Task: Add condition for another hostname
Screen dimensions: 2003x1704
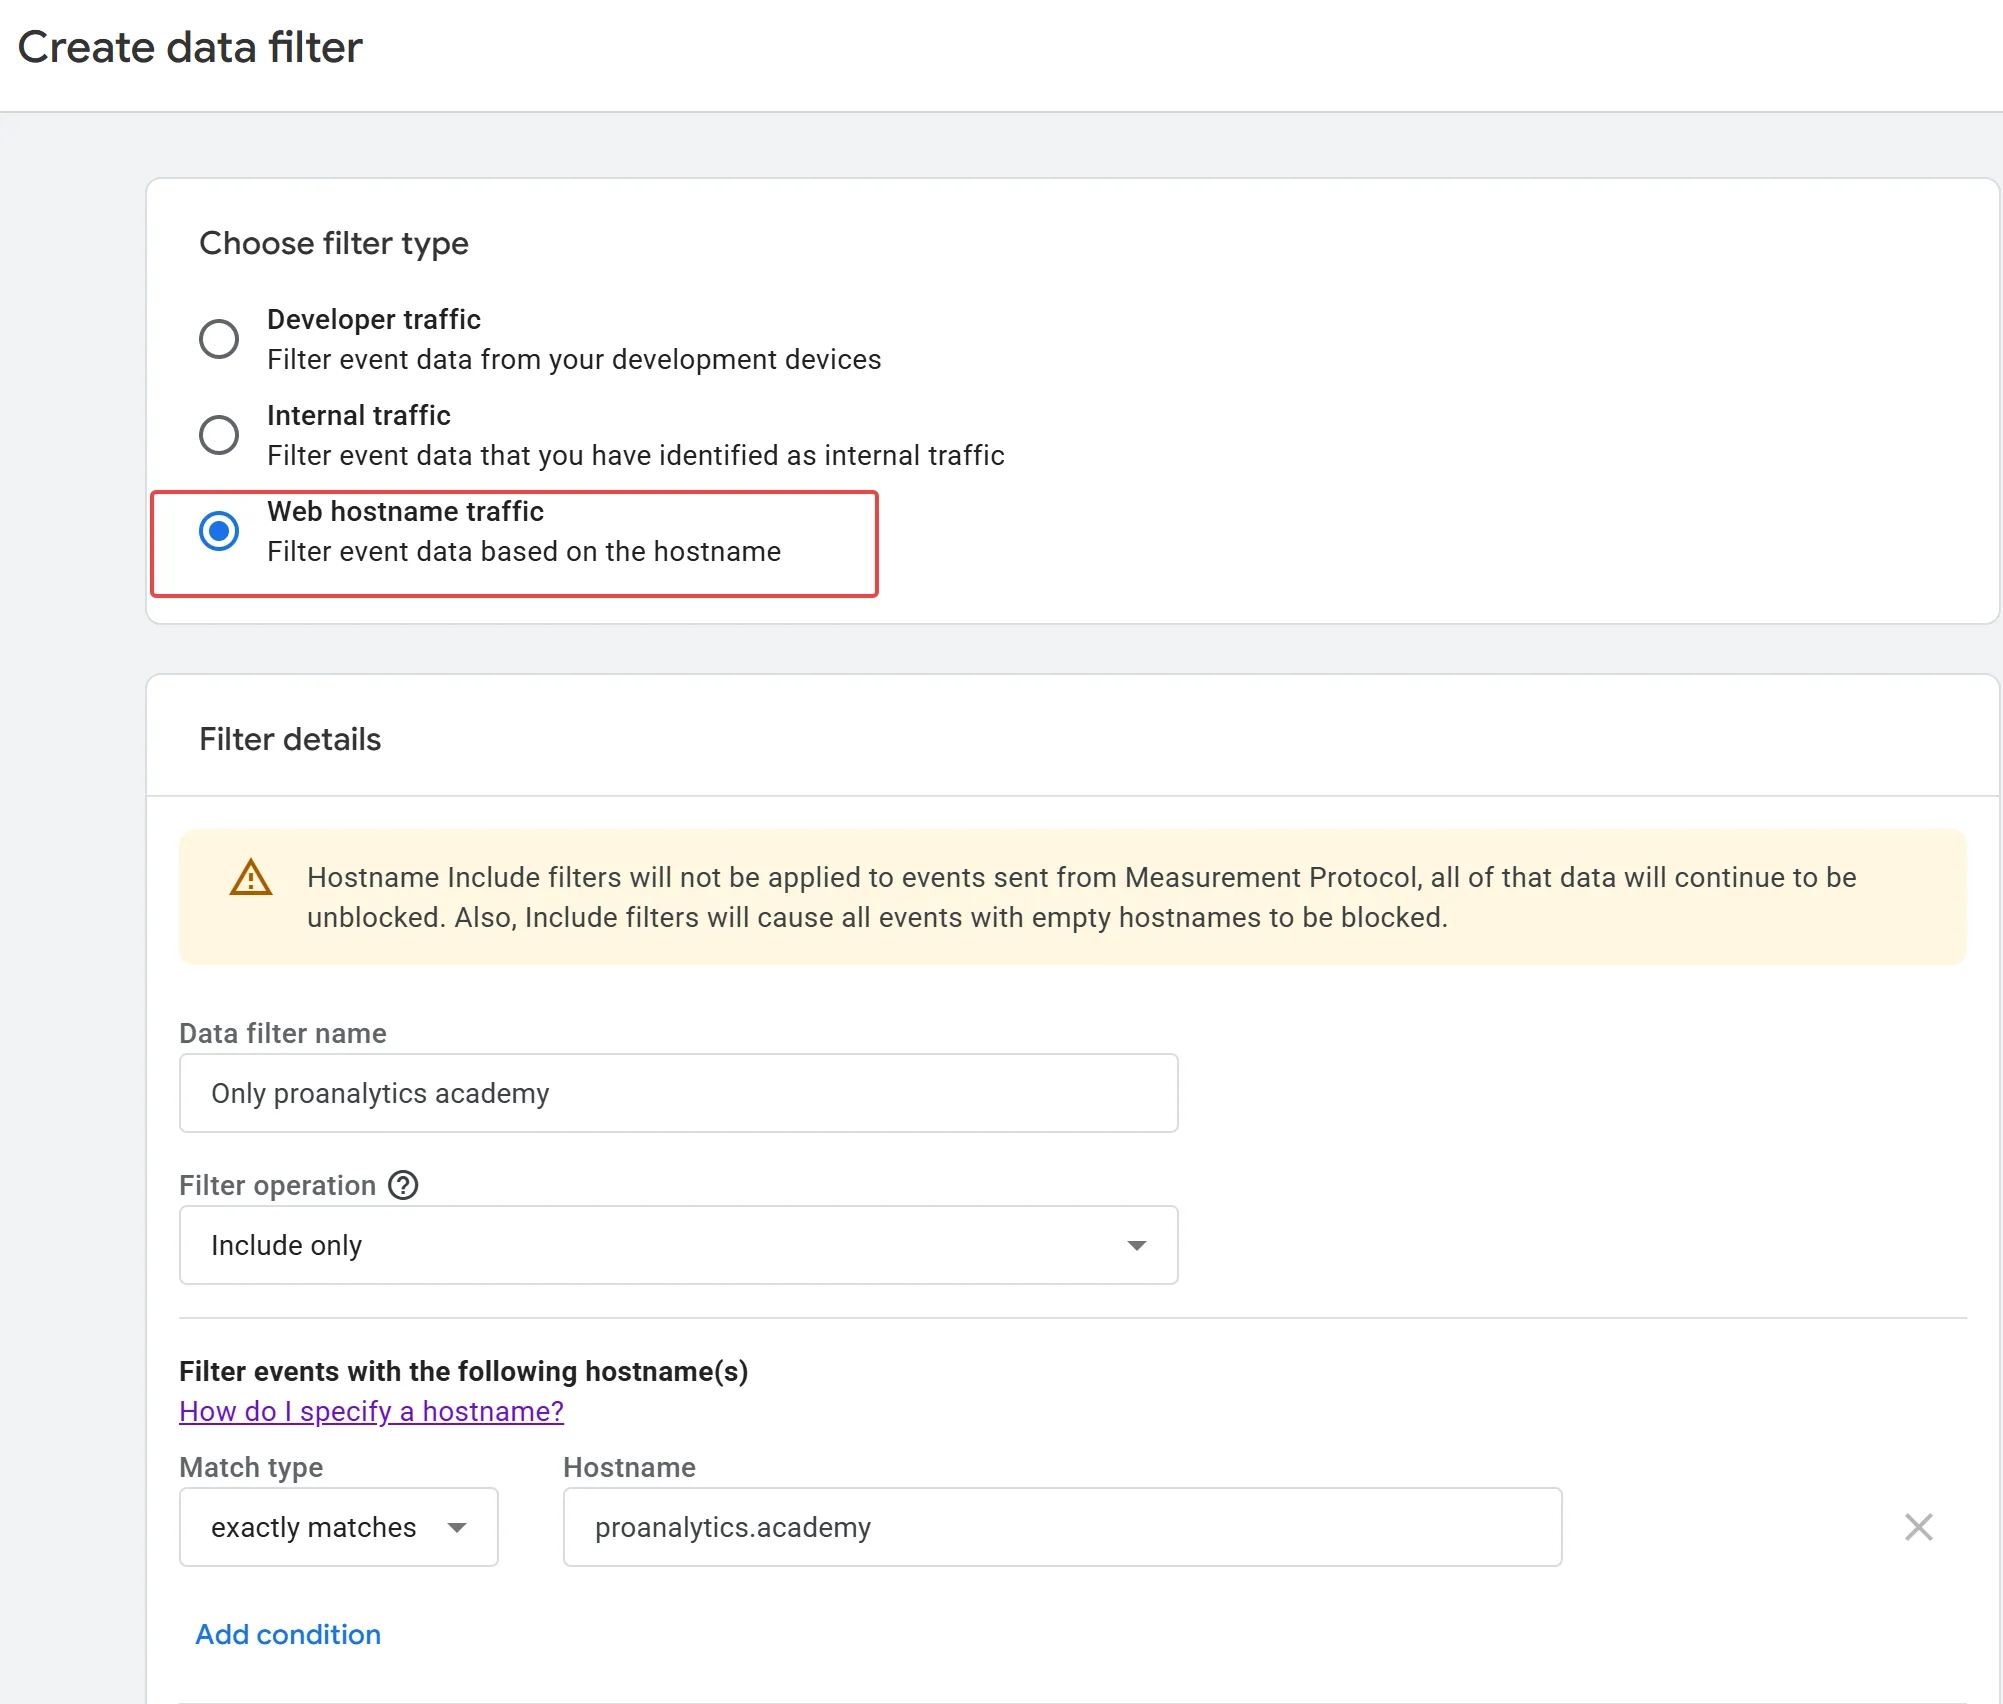Action: click(288, 1634)
